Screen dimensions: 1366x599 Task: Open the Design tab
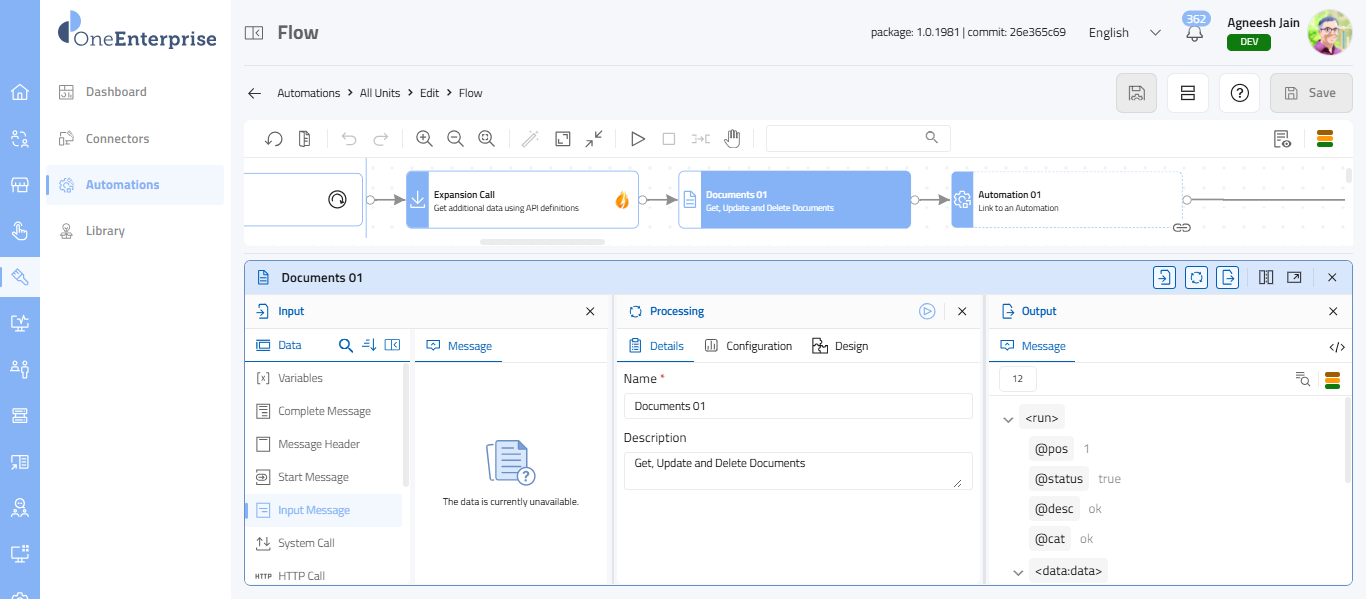pyautogui.click(x=840, y=346)
